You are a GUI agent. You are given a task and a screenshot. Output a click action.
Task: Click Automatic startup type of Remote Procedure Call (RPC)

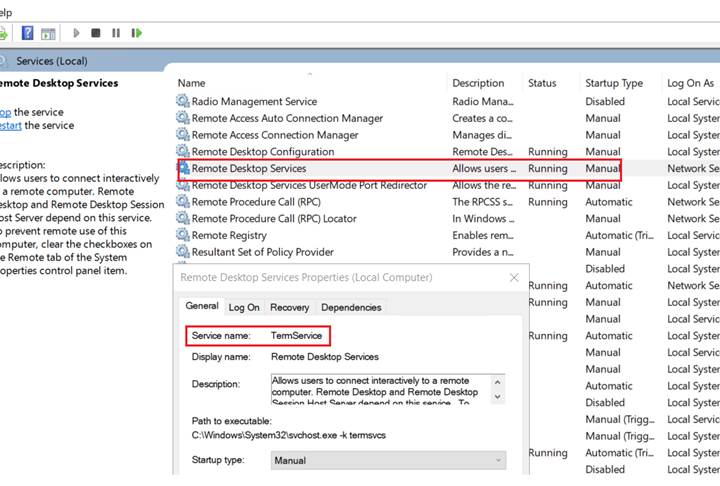point(608,202)
